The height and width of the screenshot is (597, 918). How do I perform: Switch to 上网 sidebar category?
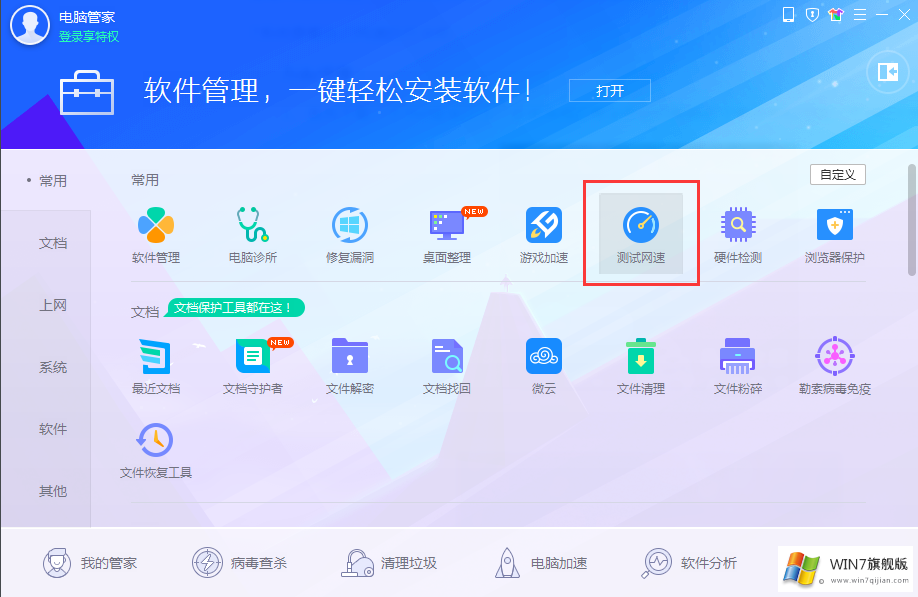tap(53, 305)
